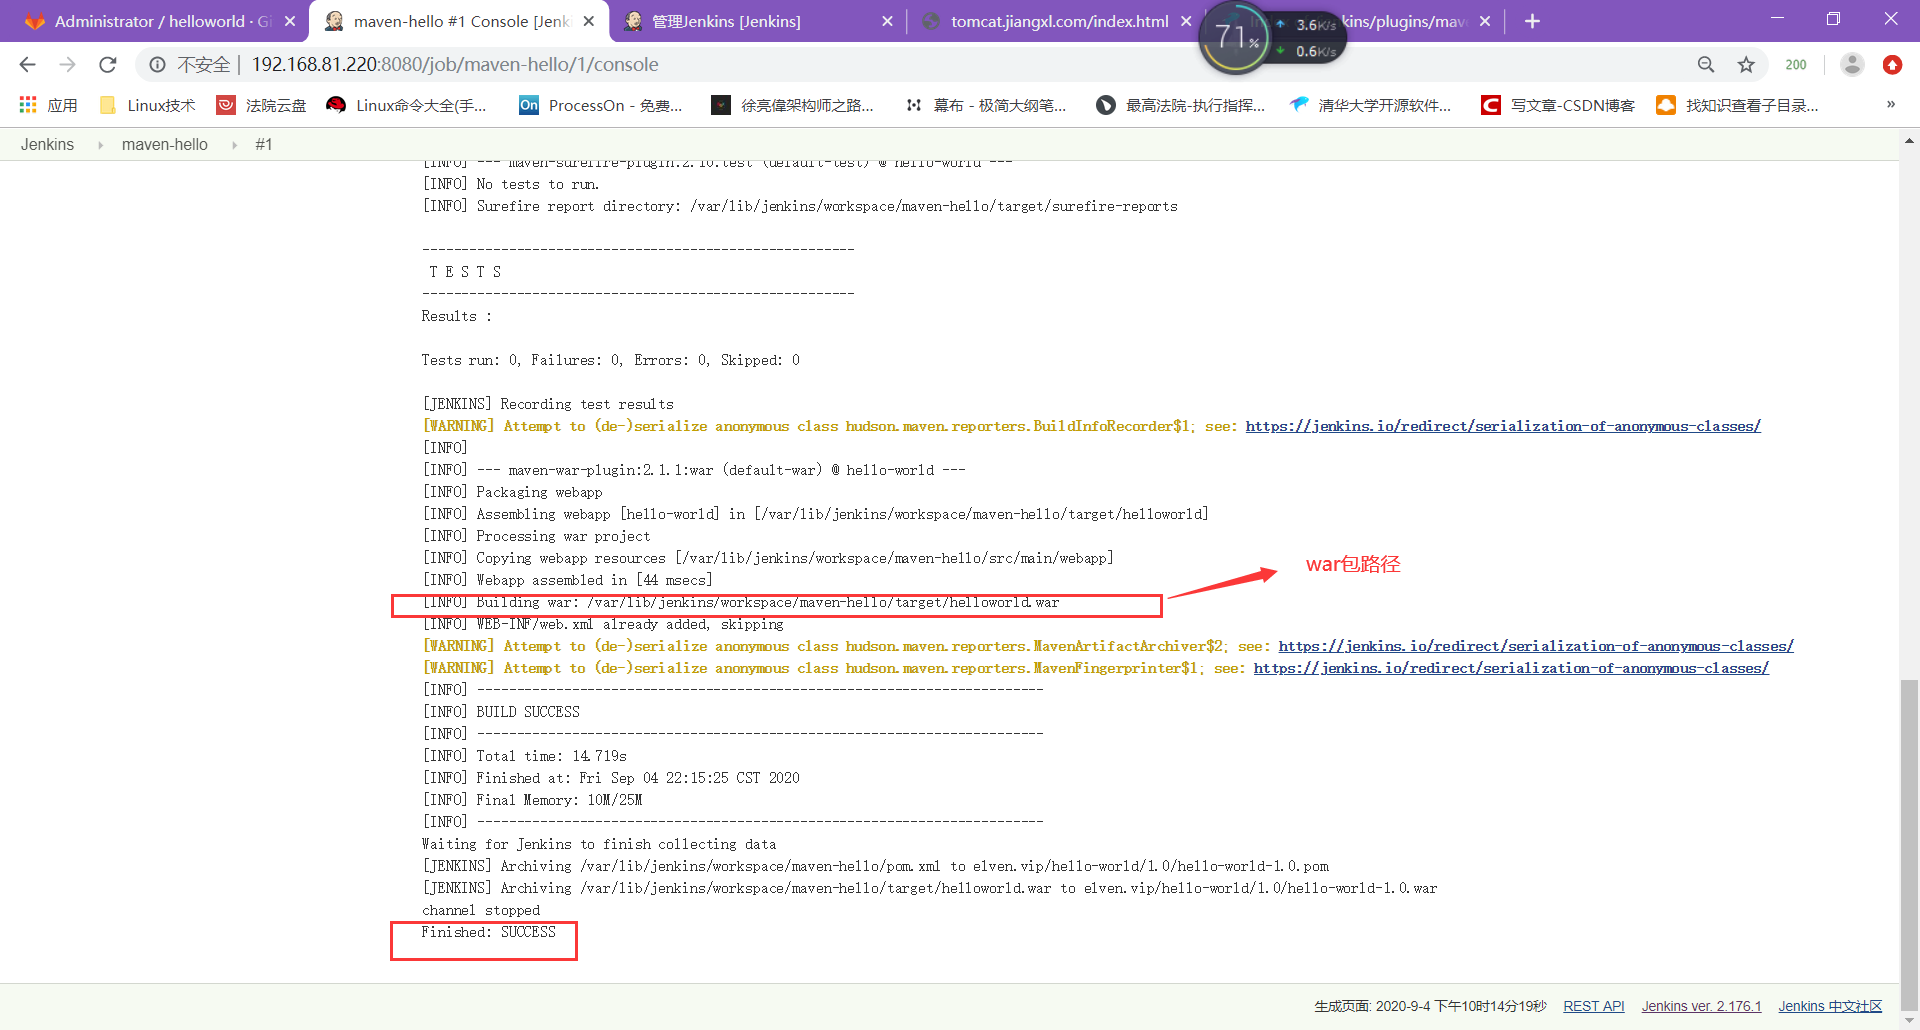Screen dimensions: 1920x1030
Task: Open the 法院云盘 bookmark
Action: point(262,105)
